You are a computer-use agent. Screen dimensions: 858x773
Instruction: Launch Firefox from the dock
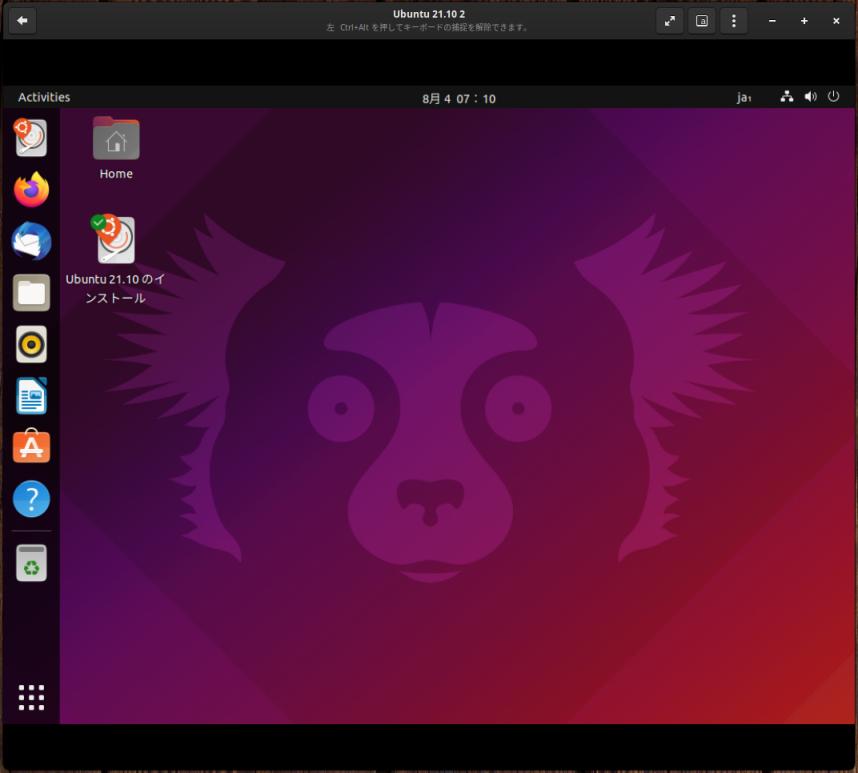click(x=31, y=189)
